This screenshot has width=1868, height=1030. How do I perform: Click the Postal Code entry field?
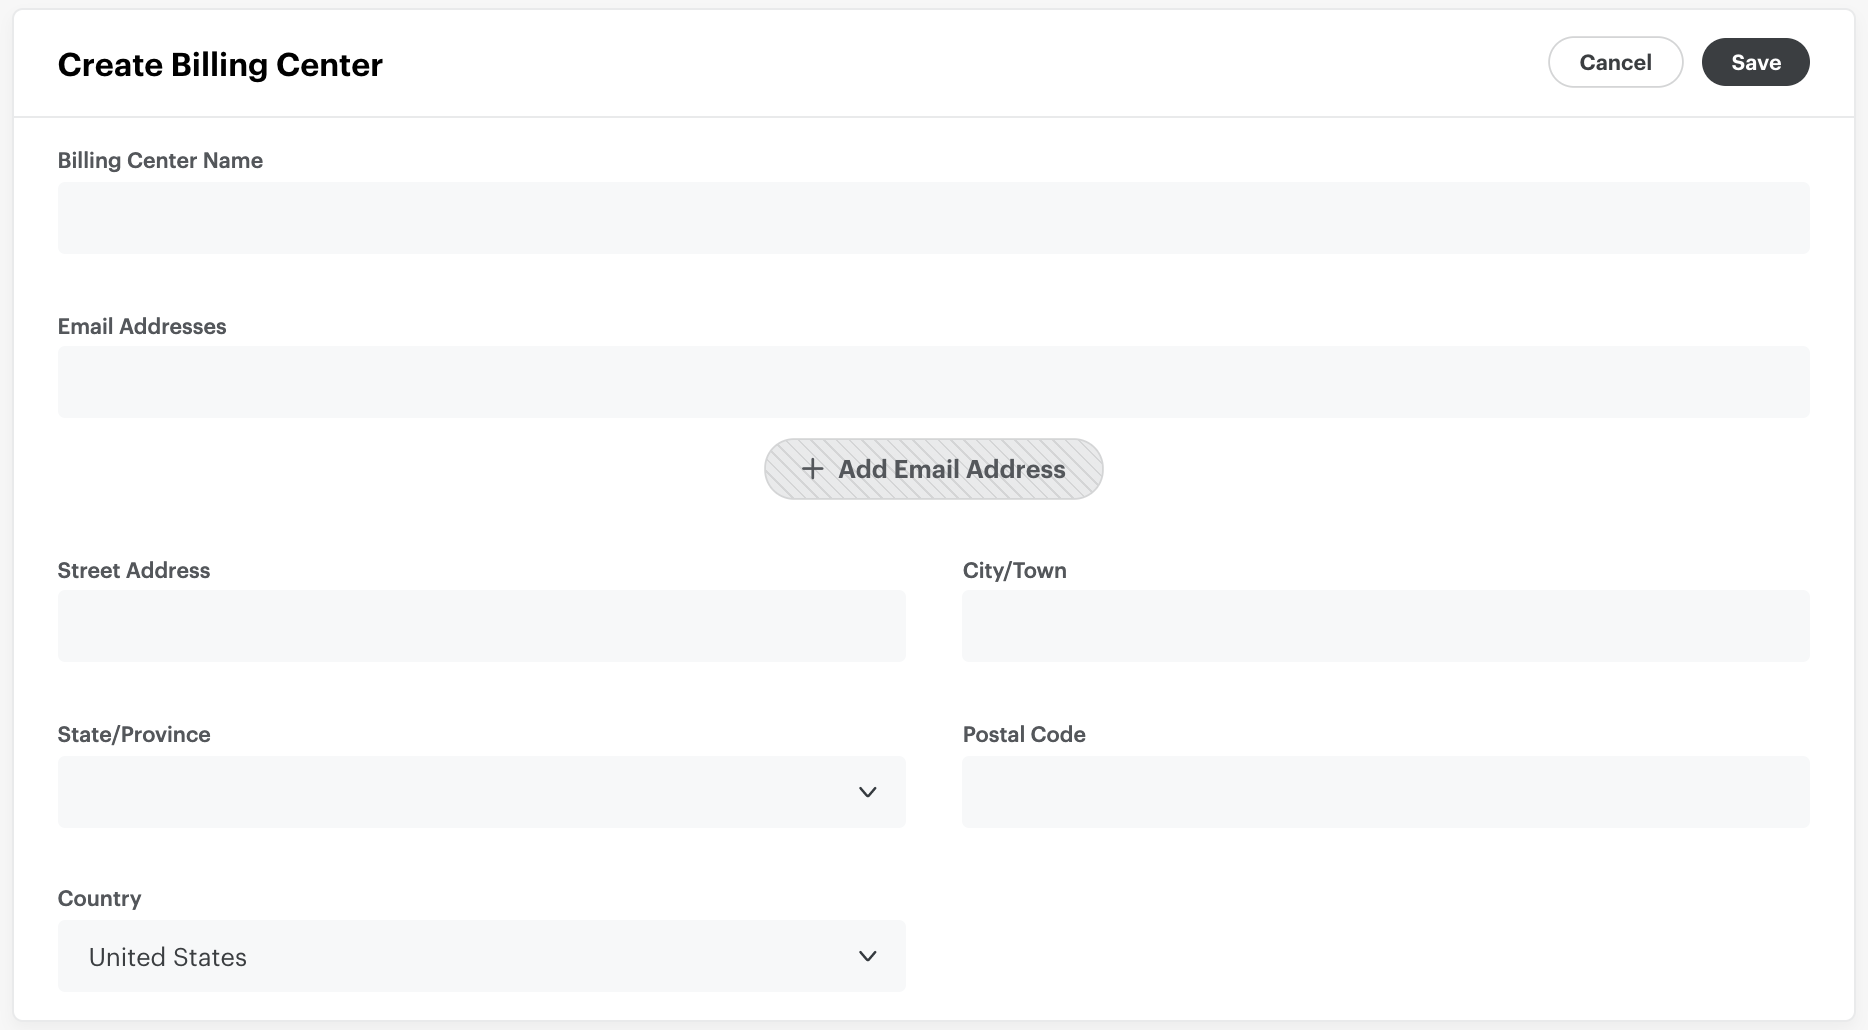coord(1385,791)
